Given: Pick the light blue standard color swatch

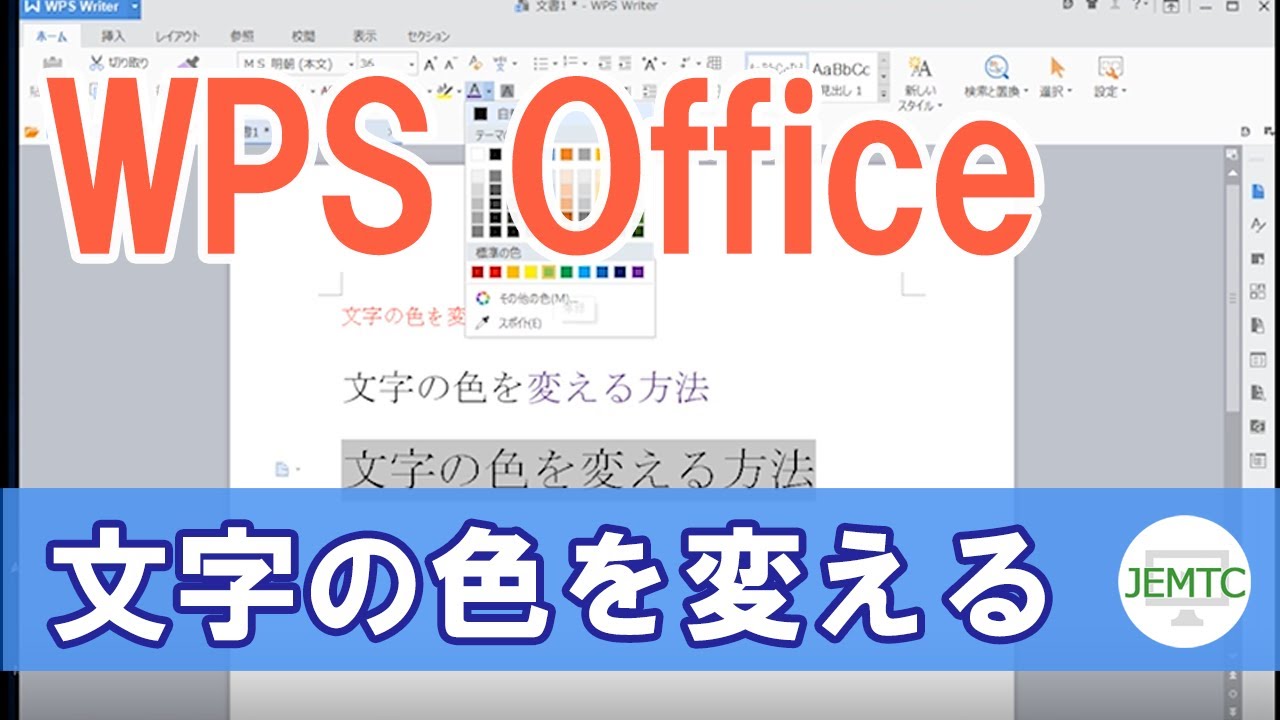Looking at the screenshot, I should (x=584, y=272).
